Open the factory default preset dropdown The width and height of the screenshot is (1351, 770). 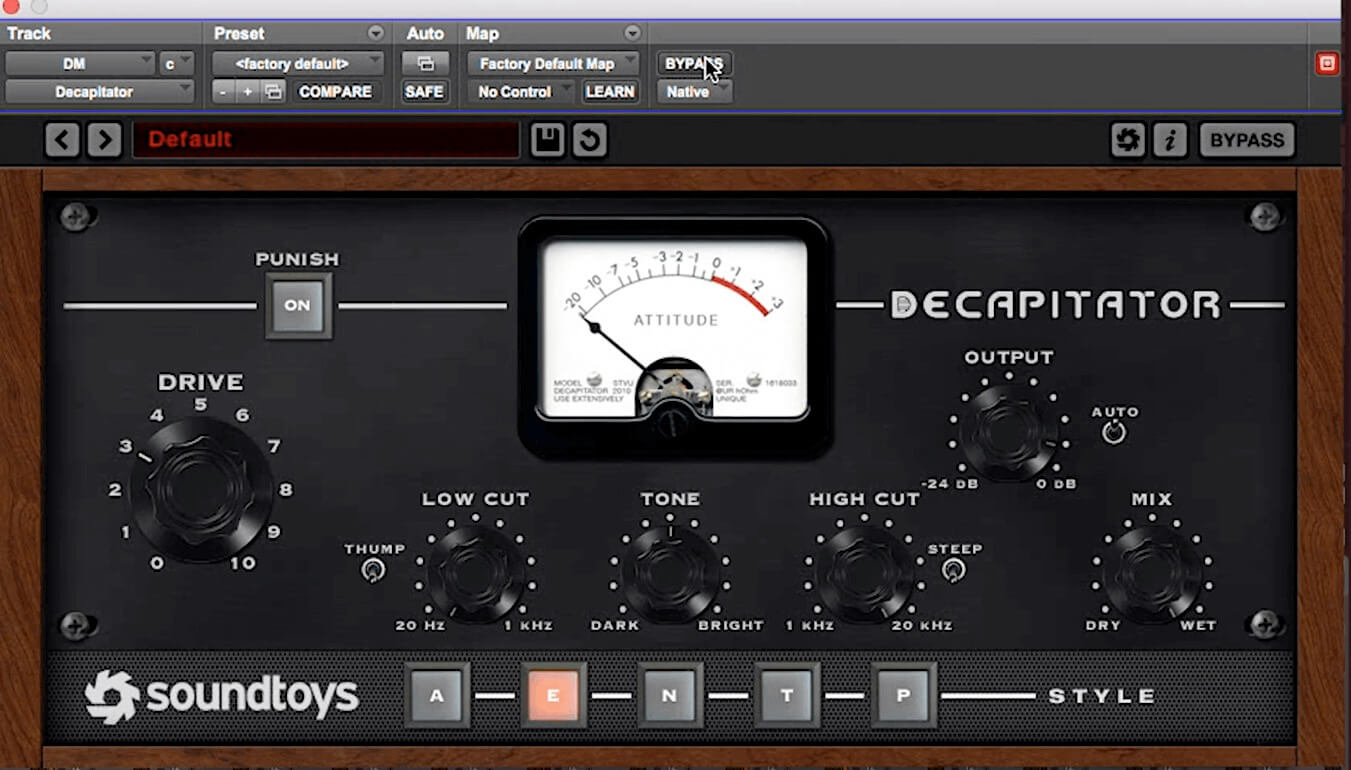(x=298, y=63)
